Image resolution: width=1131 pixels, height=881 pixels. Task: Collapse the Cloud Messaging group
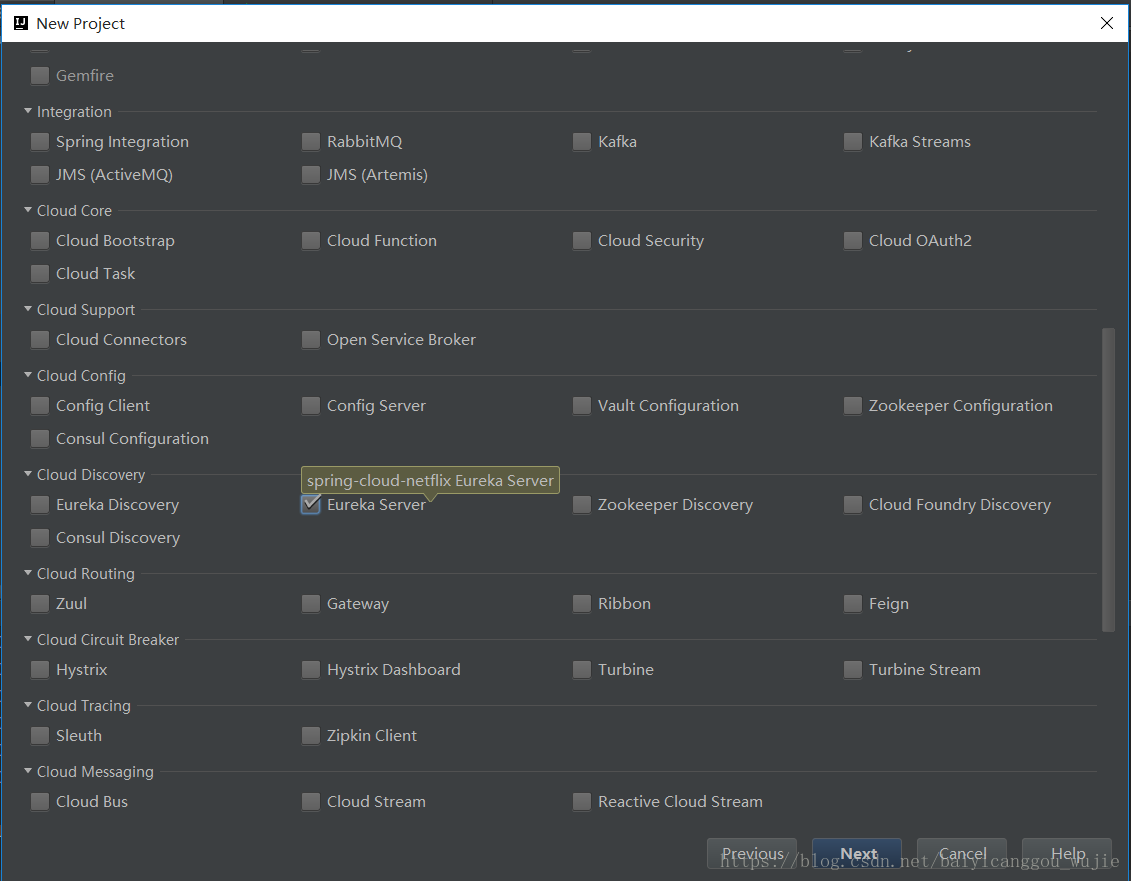pos(28,771)
